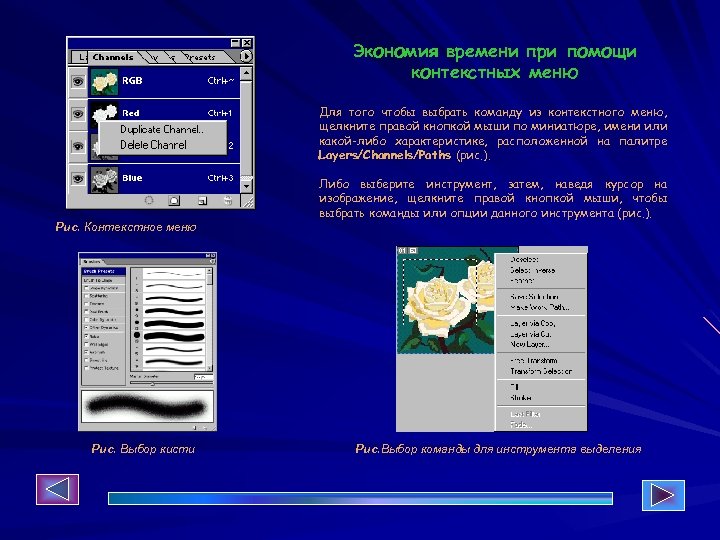720x540 pixels.
Task: Toggle visibility eye of the Red channel
Action: click(78, 113)
